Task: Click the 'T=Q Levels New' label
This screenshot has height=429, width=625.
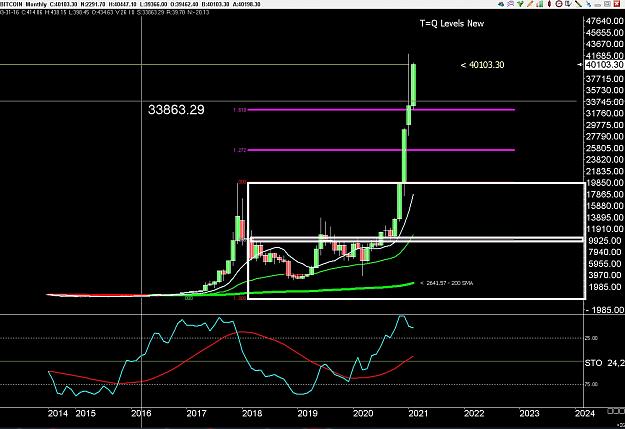Action: point(452,24)
